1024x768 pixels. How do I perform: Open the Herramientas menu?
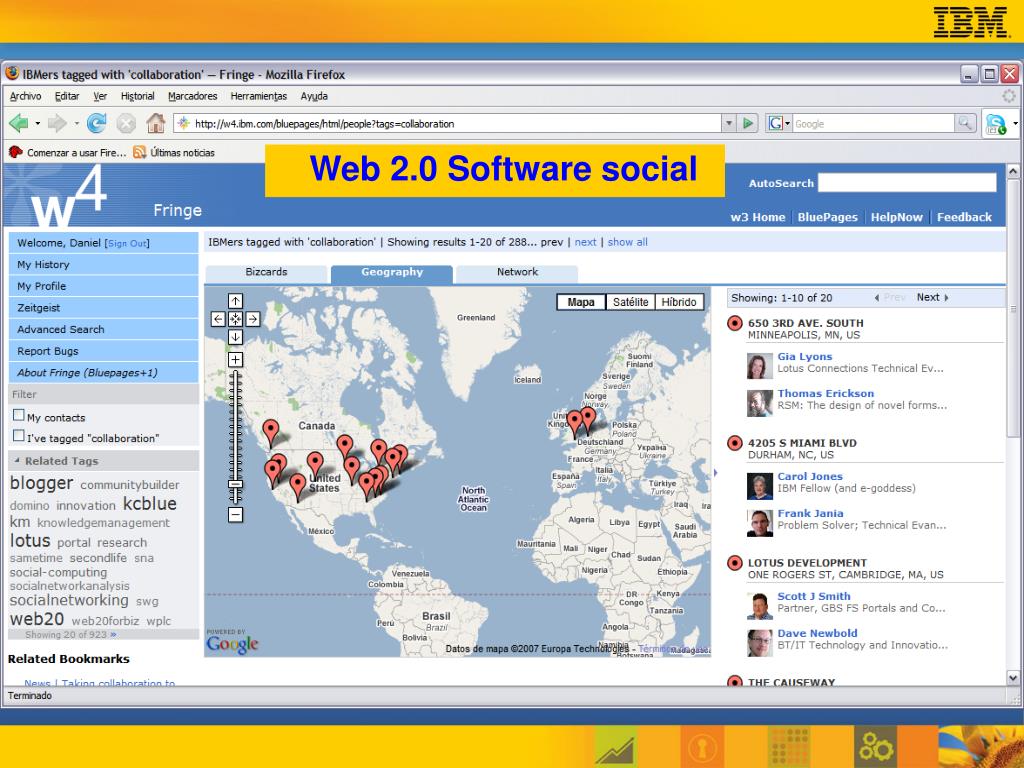[259, 96]
